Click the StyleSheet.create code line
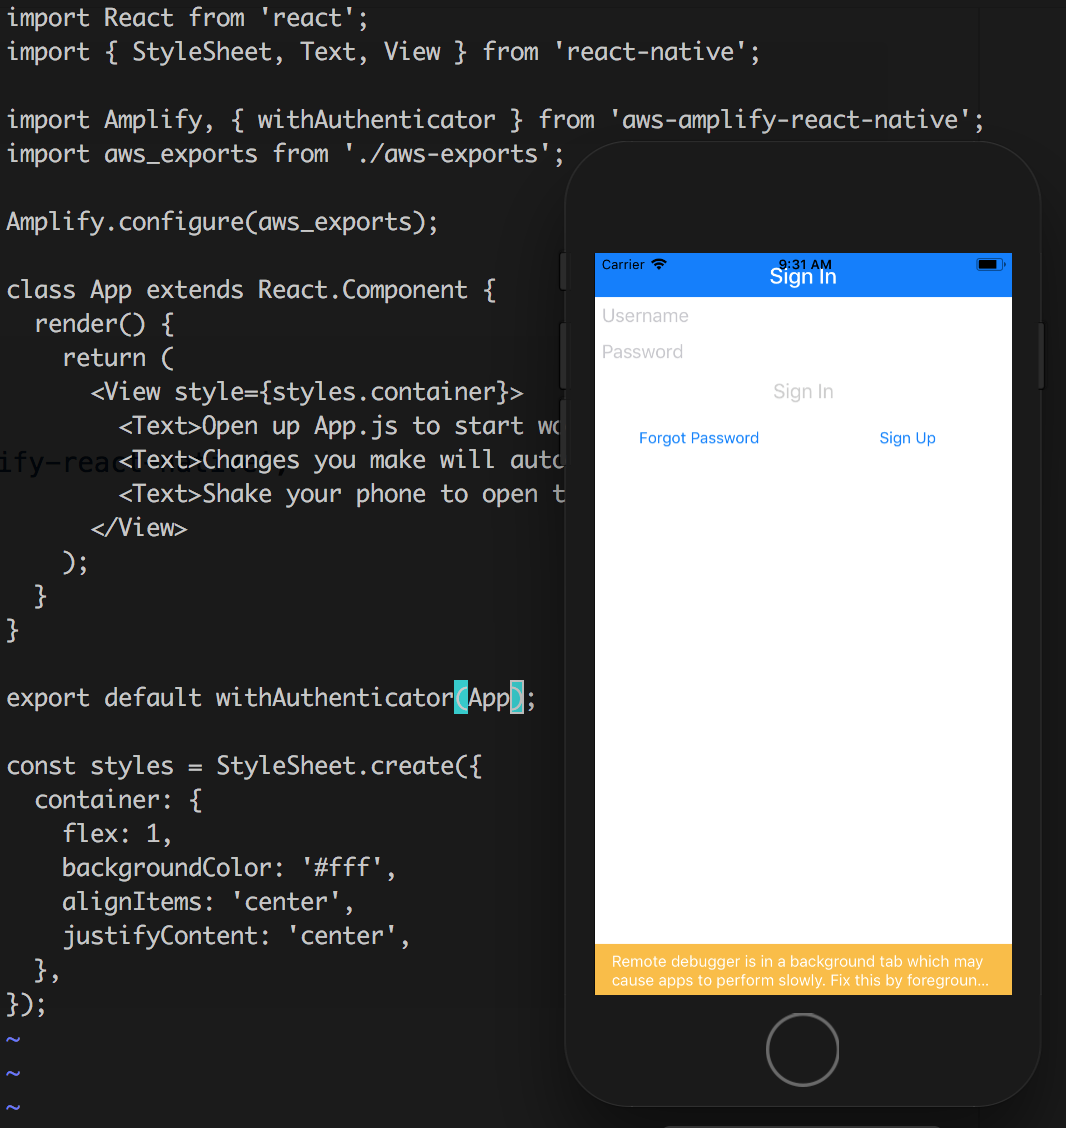This screenshot has width=1066, height=1128. coord(244,766)
